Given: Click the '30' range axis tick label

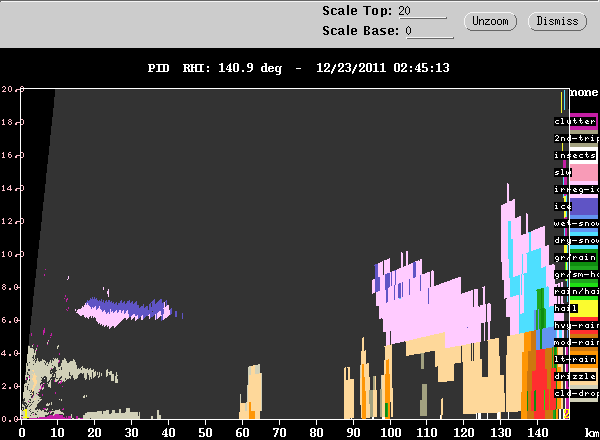Looking at the screenshot, I should tap(132, 433).
